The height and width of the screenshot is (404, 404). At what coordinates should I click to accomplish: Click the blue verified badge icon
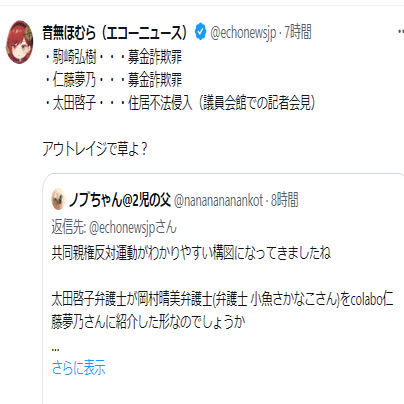200,32
